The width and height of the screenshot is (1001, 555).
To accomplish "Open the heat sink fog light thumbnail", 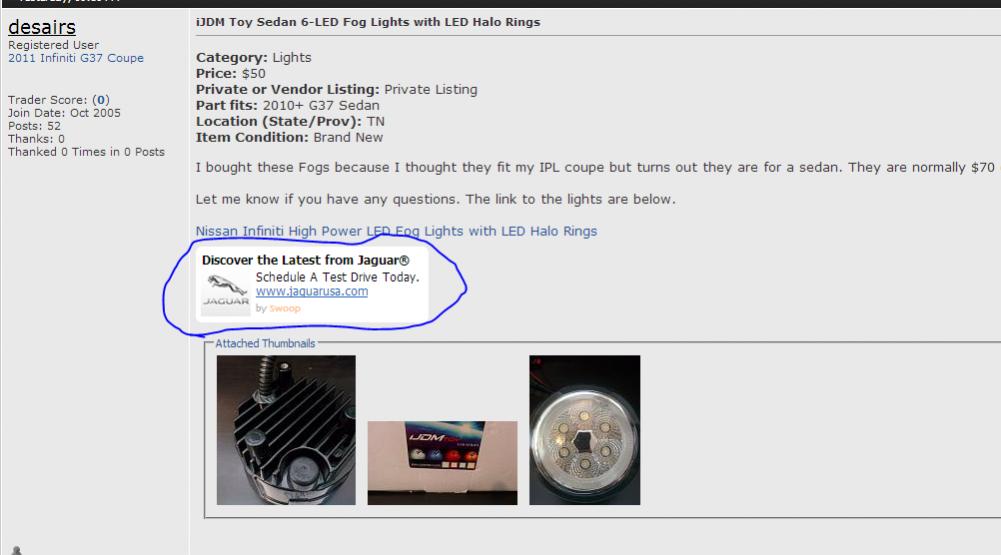I will [x=286, y=430].
